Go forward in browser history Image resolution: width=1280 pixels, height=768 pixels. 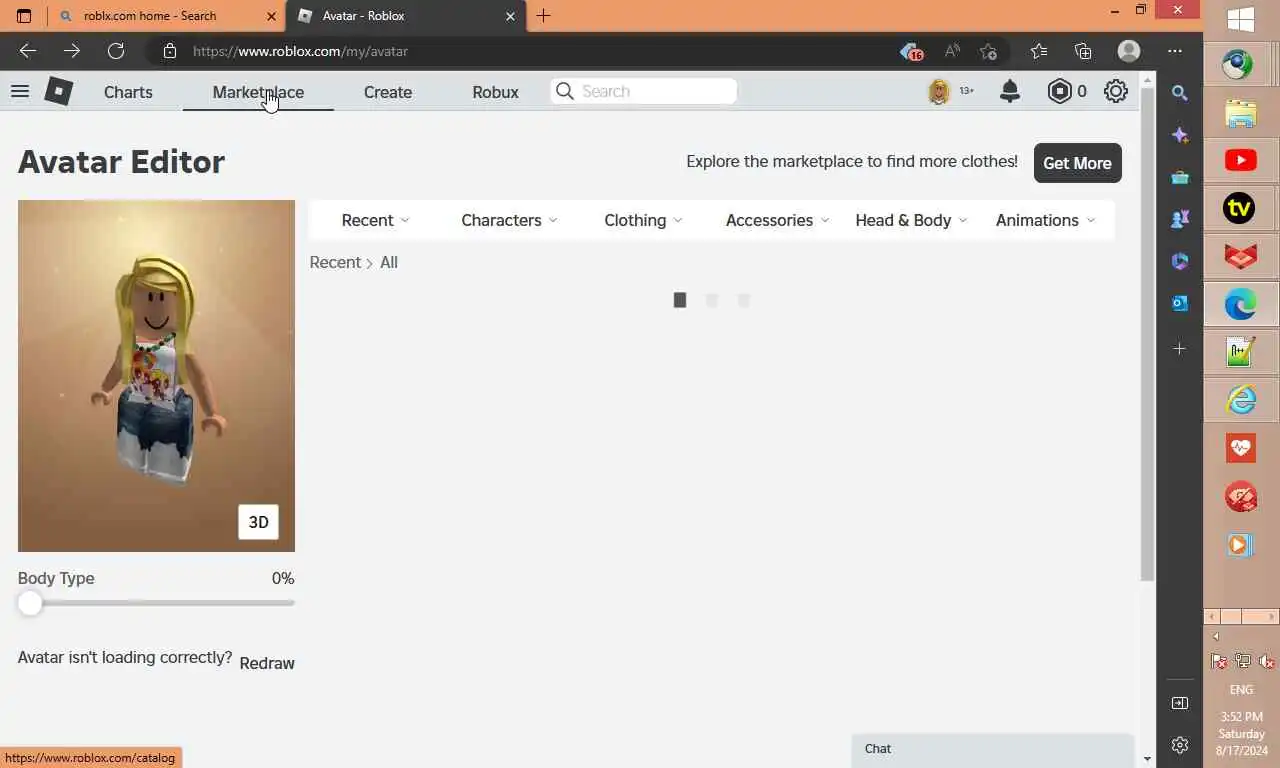point(72,51)
